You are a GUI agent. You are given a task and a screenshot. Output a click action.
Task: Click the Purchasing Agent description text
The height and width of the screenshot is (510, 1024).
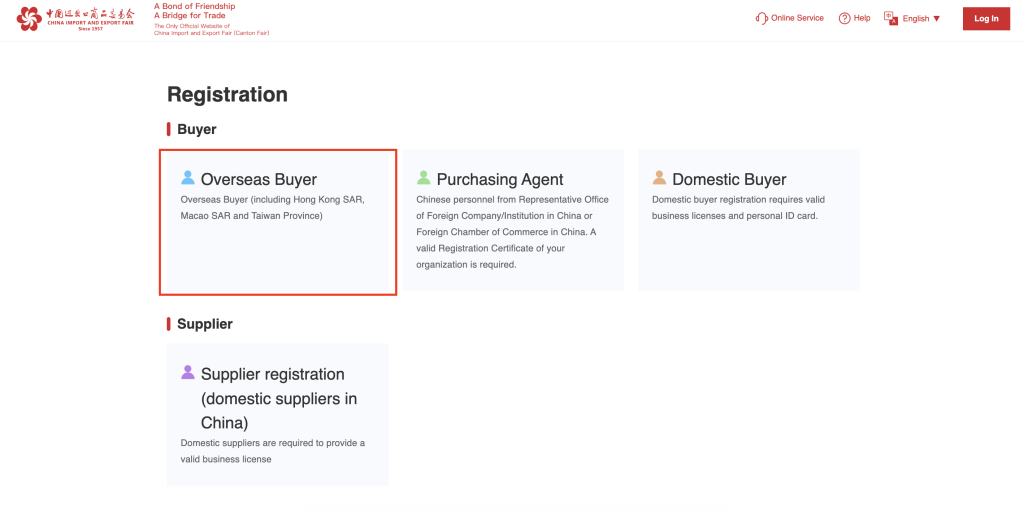click(512, 232)
